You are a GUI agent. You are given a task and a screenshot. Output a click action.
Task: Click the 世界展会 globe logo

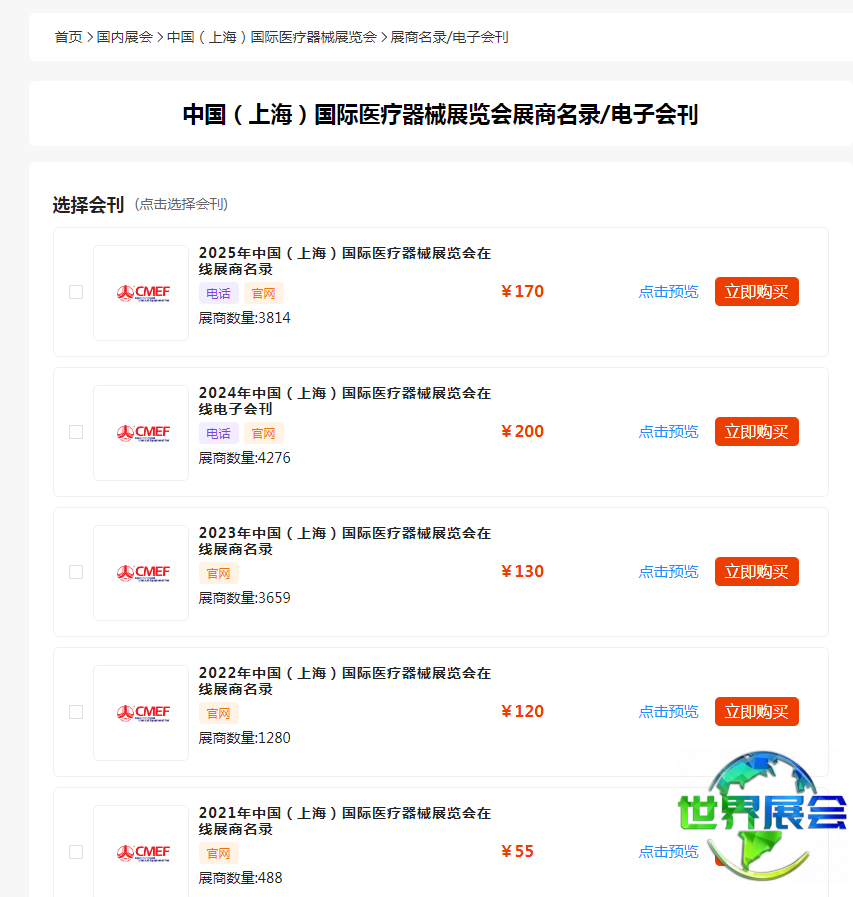pos(762,812)
